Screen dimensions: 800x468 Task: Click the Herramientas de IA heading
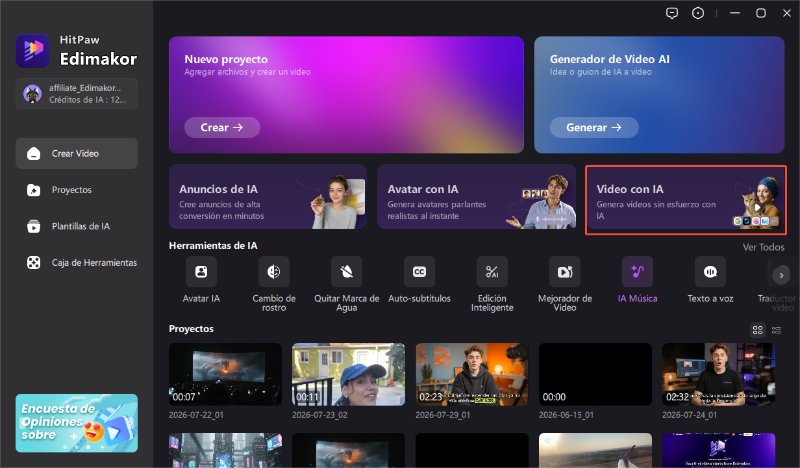(213, 245)
